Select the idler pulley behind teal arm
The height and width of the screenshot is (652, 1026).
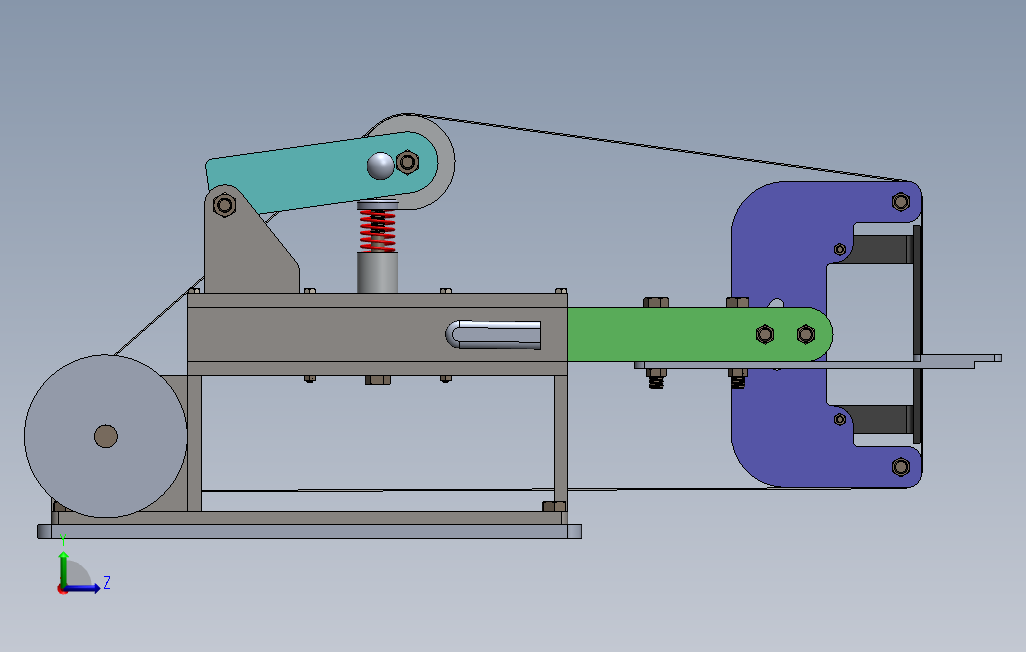(446, 164)
